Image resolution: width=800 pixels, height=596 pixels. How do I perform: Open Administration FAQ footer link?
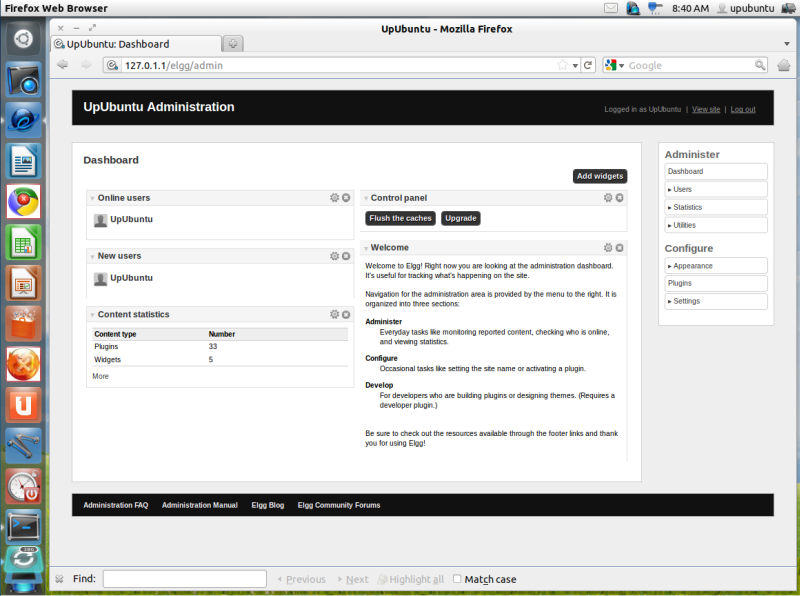click(x=115, y=505)
